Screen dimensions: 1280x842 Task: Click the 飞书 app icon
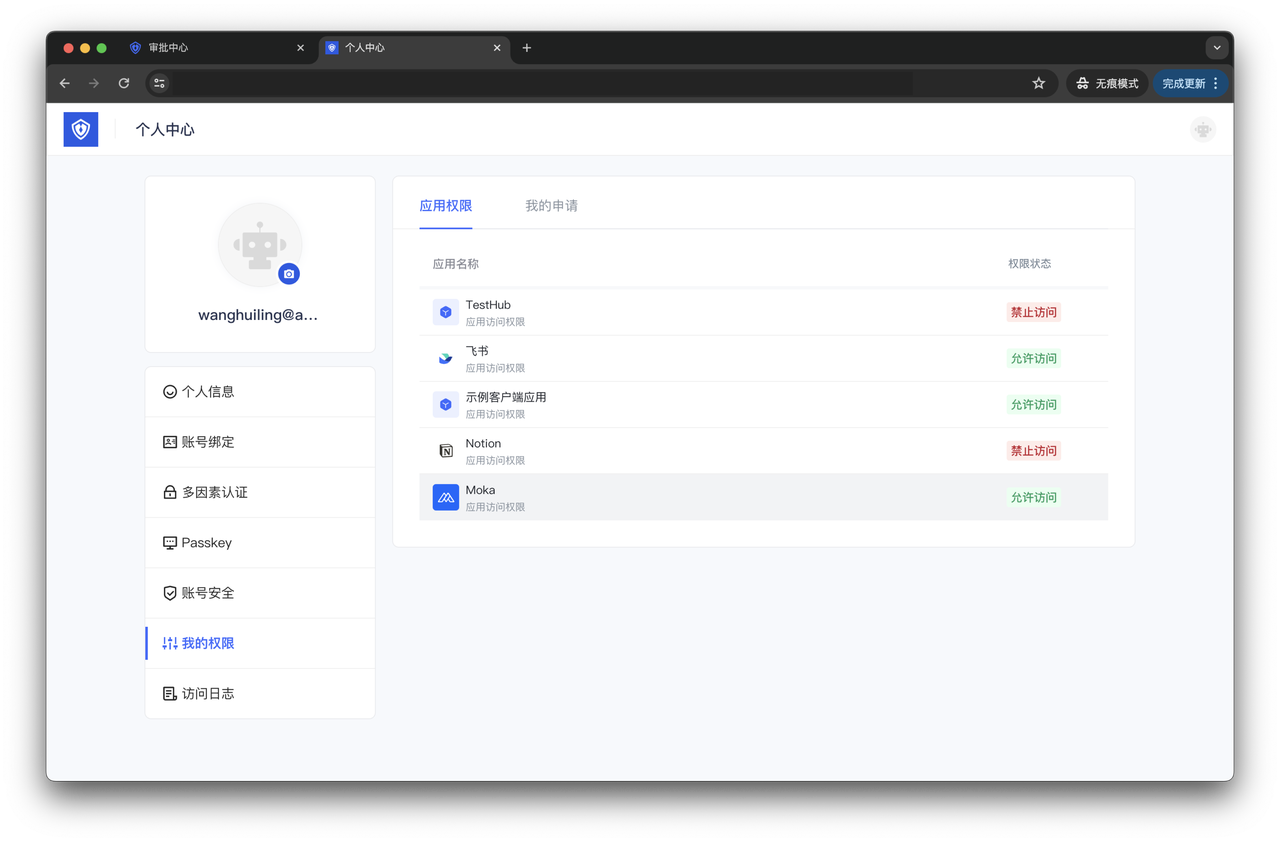445,358
